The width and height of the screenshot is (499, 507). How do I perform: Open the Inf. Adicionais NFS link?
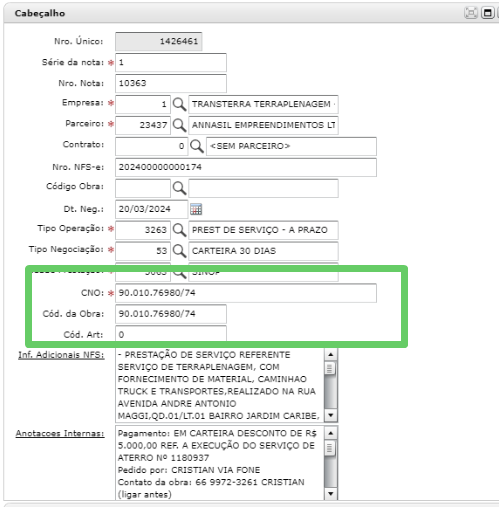point(61,355)
